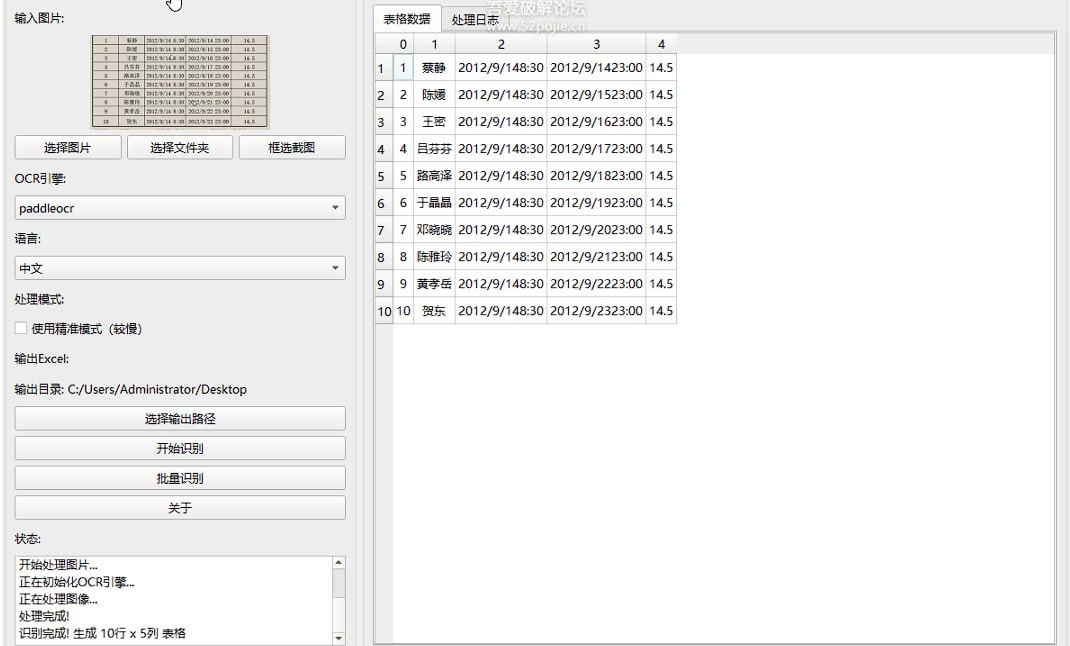
Task: Click the 批量识别 batch button
Action: point(180,479)
